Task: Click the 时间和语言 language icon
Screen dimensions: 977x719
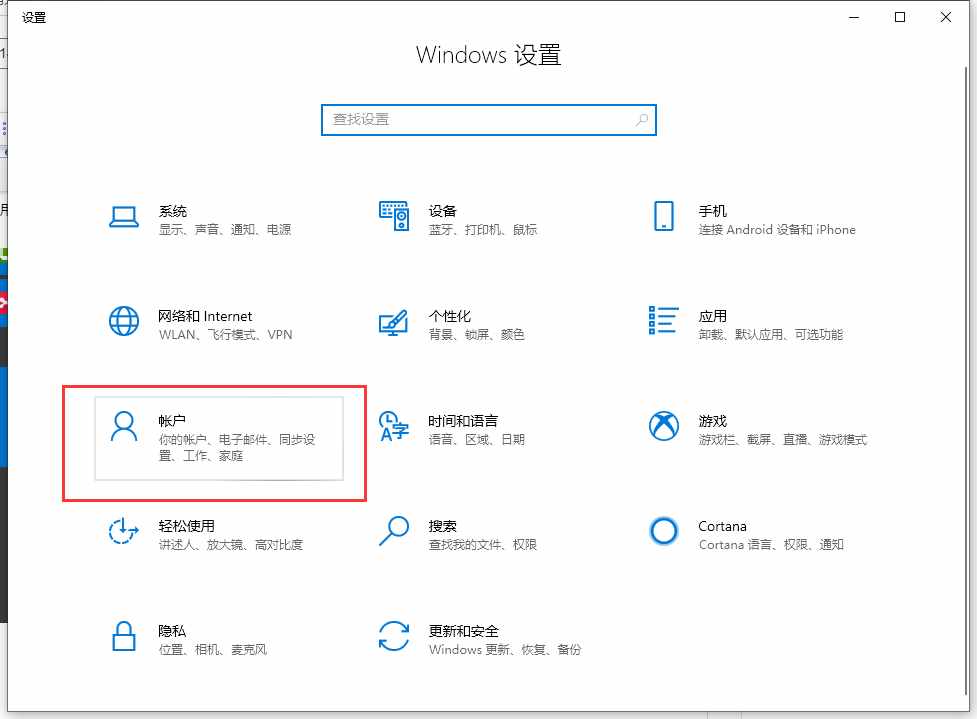Action: point(394,426)
